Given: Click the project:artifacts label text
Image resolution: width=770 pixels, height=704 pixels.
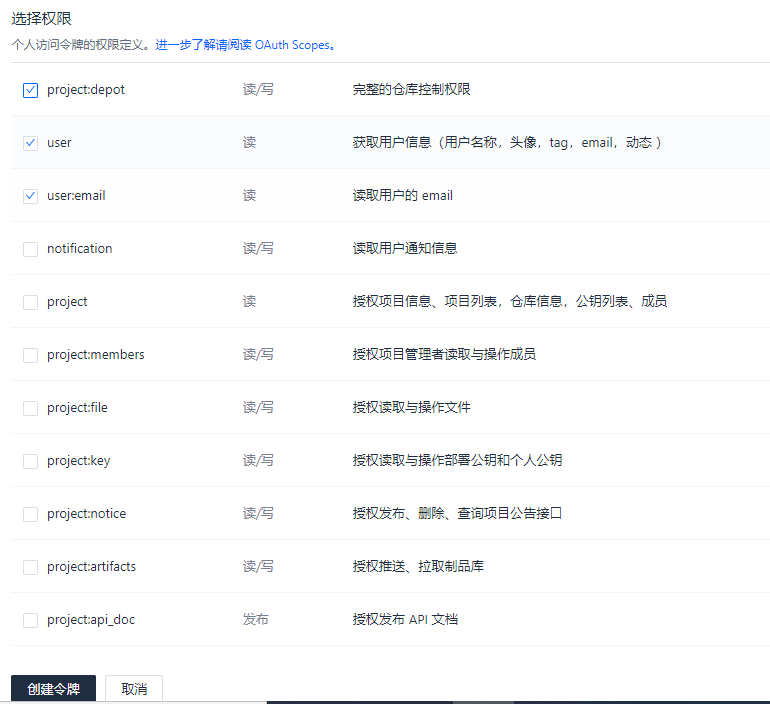Looking at the screenshot, I should (x=91, y=567).
